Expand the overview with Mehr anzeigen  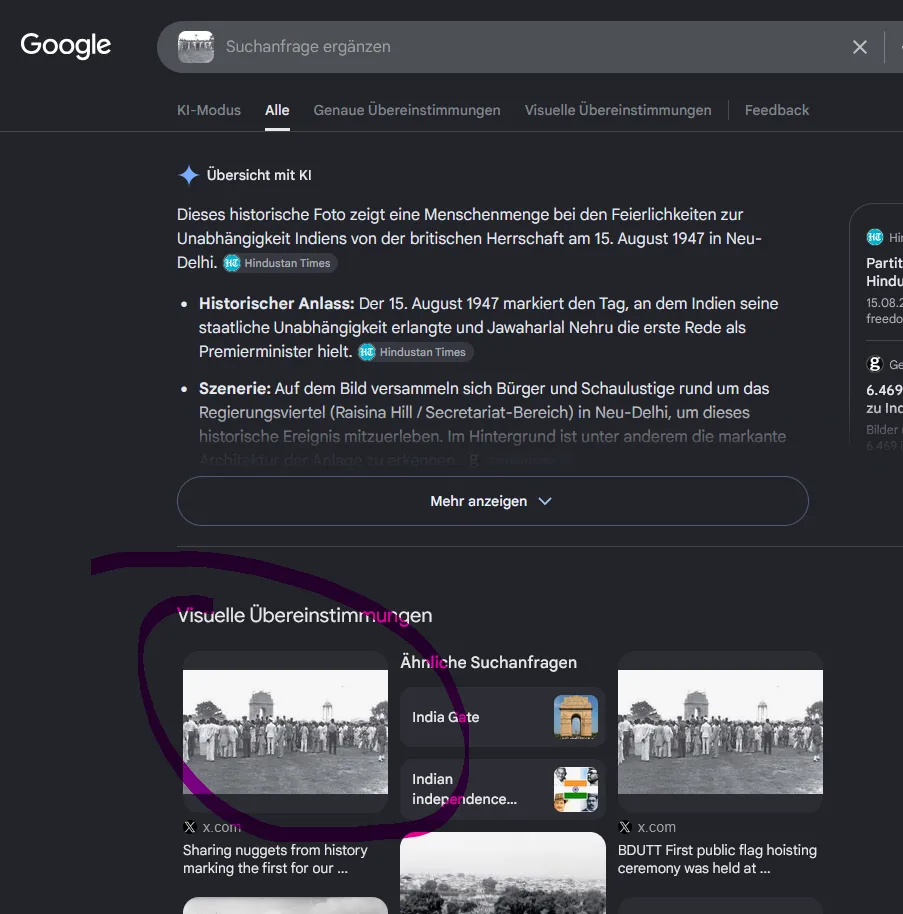point(493,501)
